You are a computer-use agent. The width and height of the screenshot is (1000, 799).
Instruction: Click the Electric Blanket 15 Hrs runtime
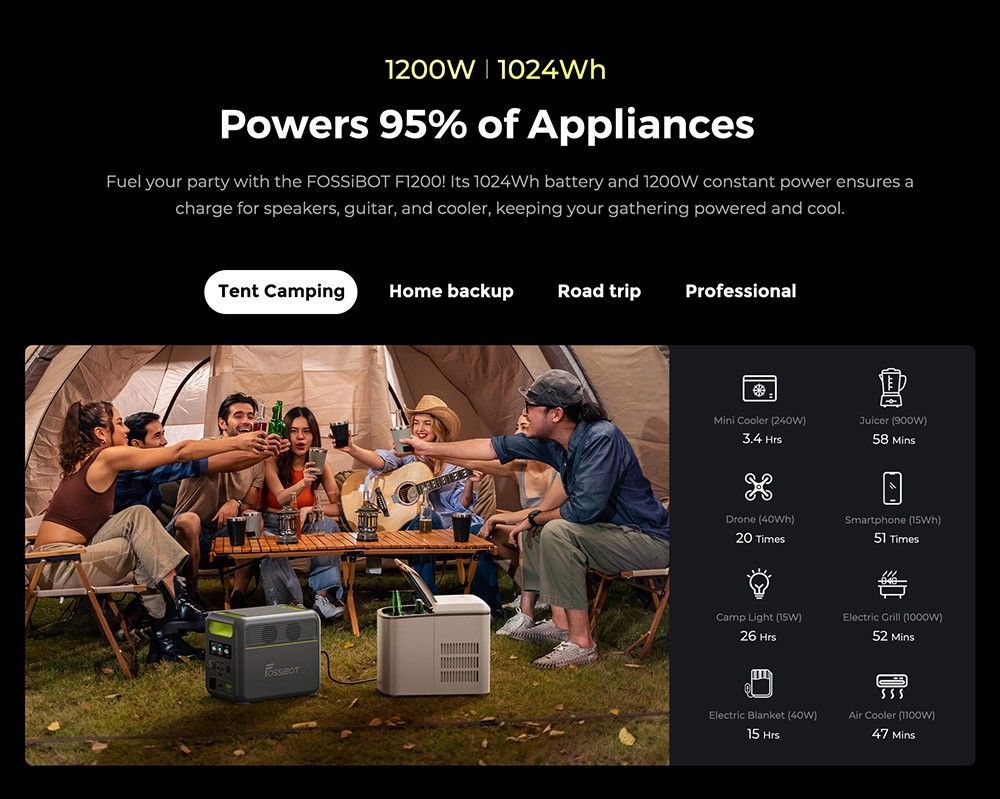763,734
